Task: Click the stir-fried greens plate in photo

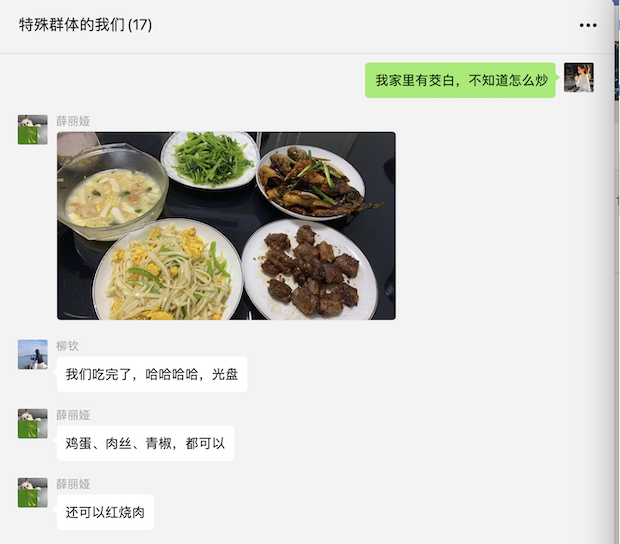Action: [x=210, y=160]
